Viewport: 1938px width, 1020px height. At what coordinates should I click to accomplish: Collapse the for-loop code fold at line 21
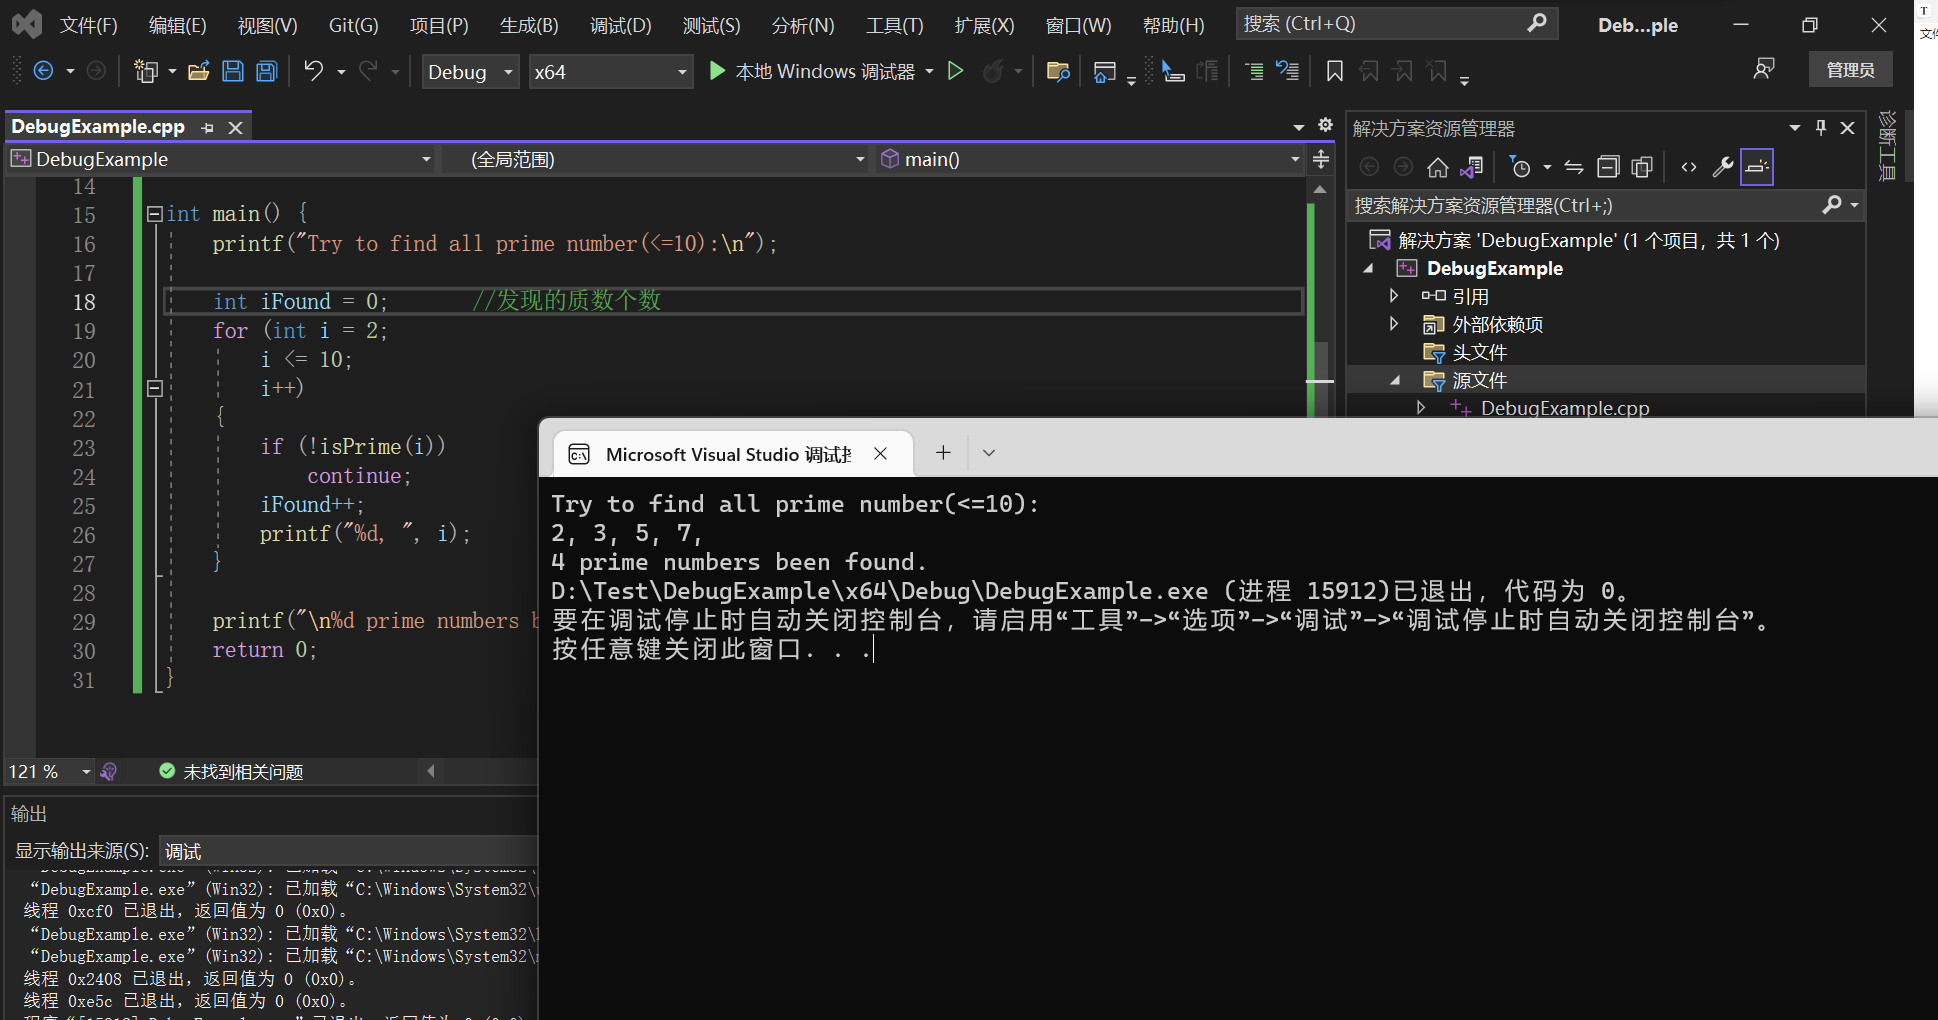(154, 388)
